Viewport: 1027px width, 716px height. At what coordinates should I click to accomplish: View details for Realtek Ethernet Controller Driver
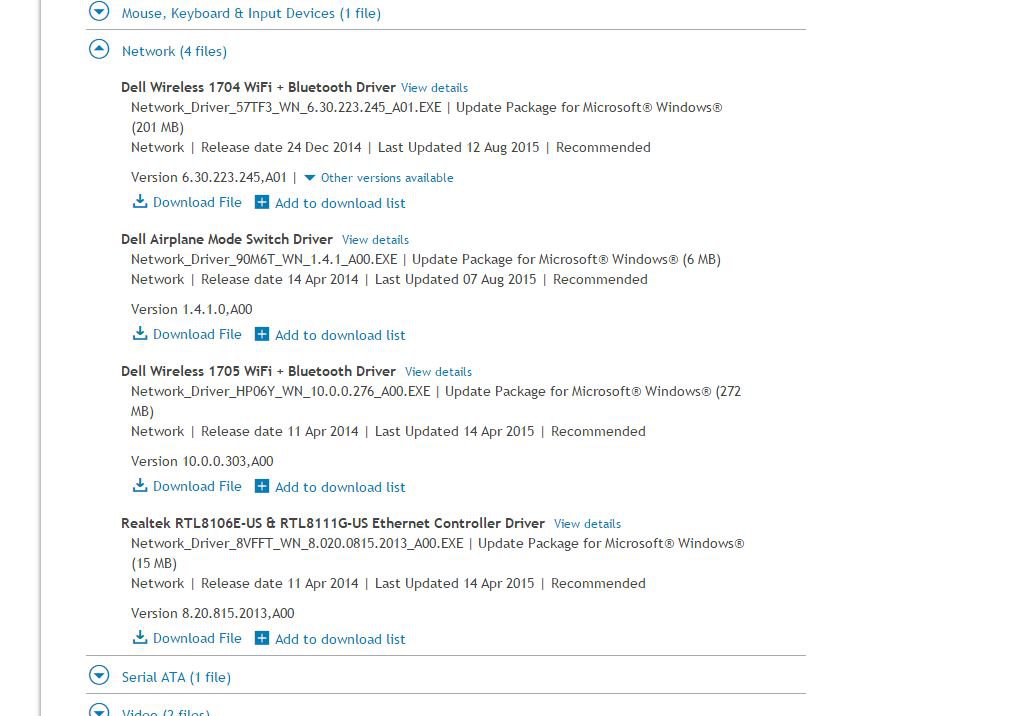point(588,524)
